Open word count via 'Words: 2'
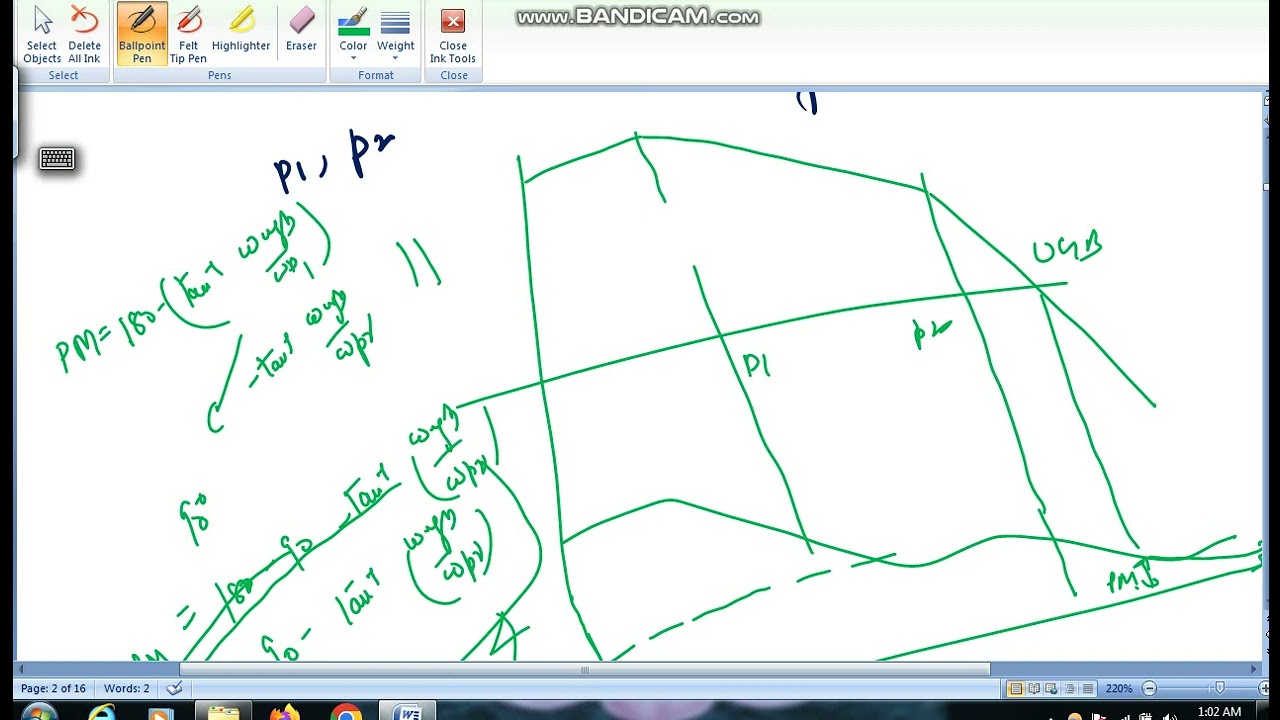Viewport: 1280px width, 720px height. pyautogui.click(x=127, y=688)
